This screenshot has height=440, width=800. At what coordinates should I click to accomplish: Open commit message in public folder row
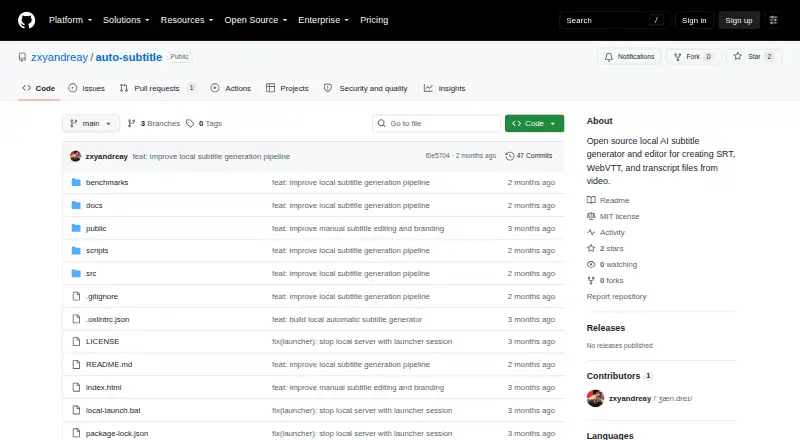(x=358, y=228)
